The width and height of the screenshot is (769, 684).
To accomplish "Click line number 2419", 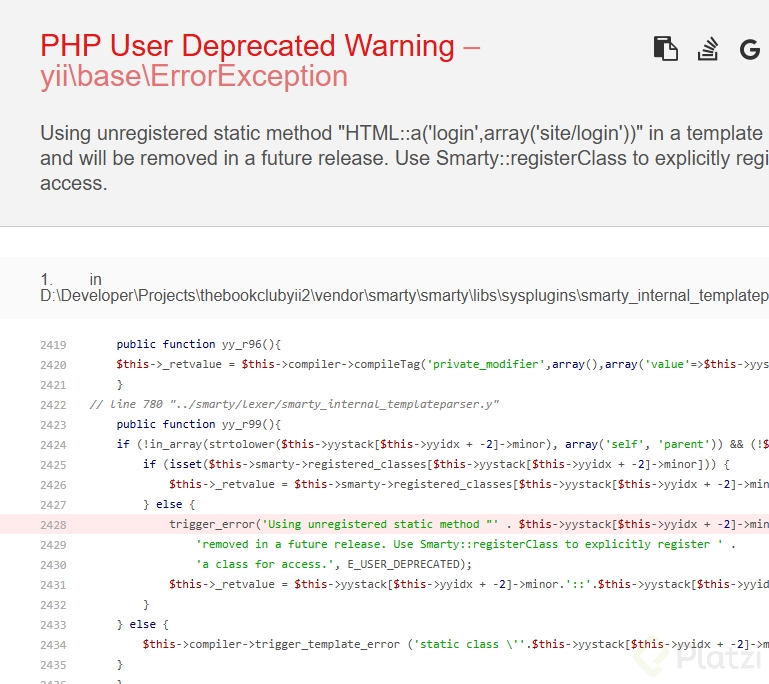I will [x=53, y=345].
